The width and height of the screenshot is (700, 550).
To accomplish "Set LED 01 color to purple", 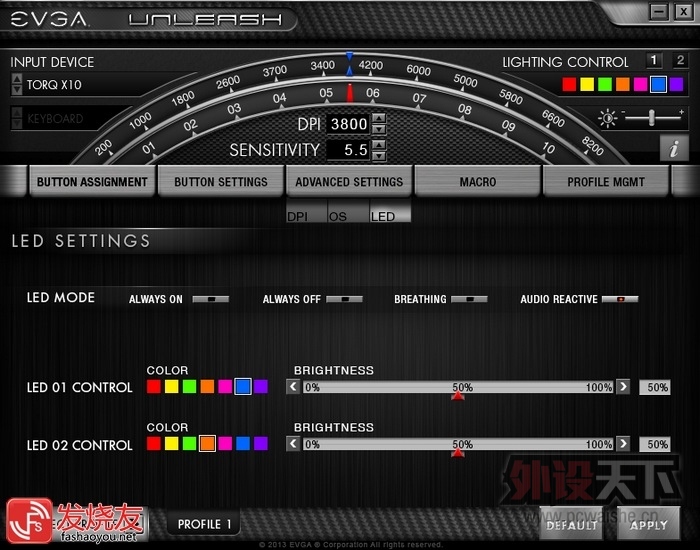I will (261, 387).
